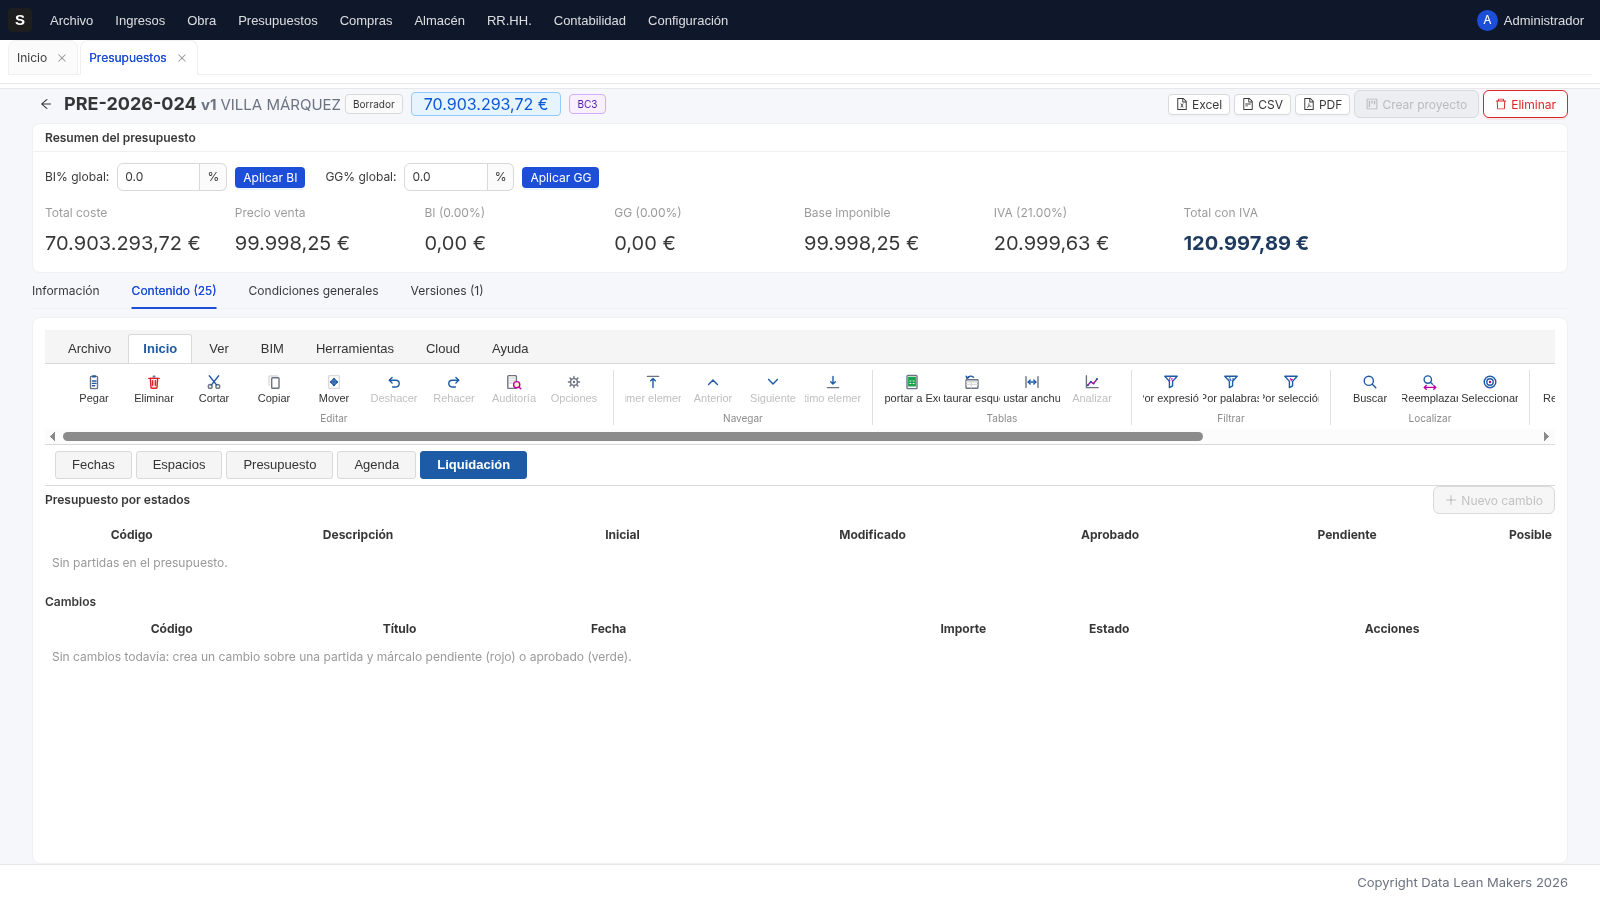This screenshot has height=900, width=1600.
Task: Open the Versiones (1) tab
Action: pos(447,291)
